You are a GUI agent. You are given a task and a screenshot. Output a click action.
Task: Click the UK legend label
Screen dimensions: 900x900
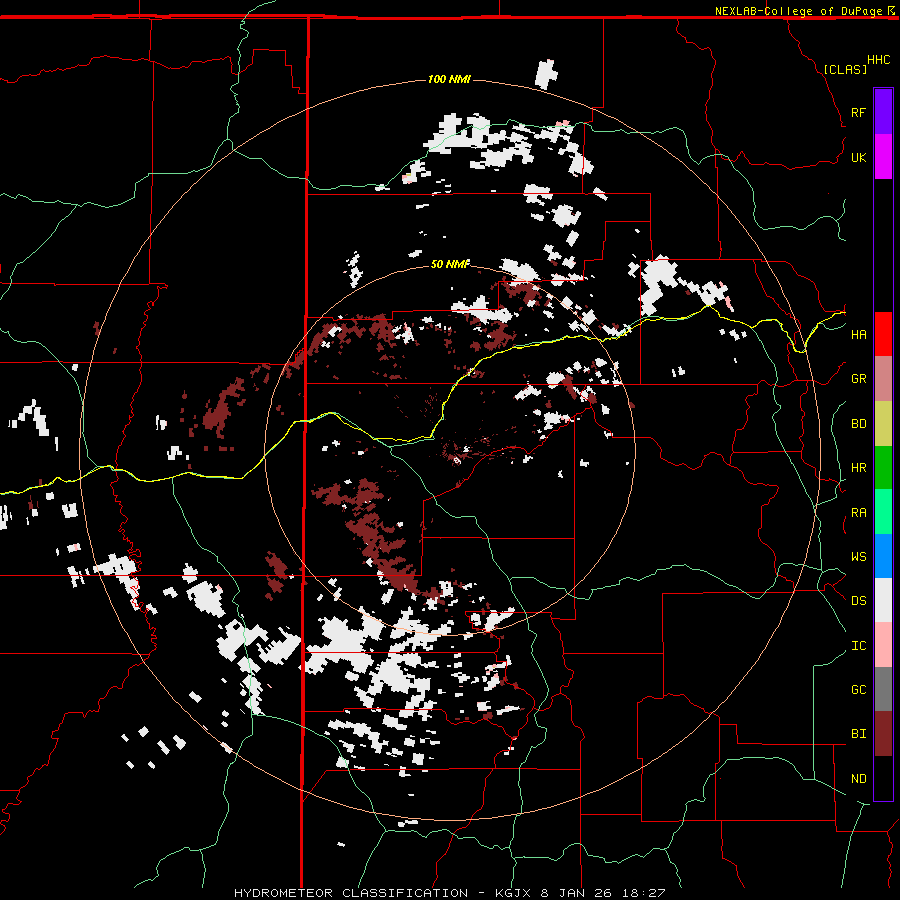tap(858, 157)
